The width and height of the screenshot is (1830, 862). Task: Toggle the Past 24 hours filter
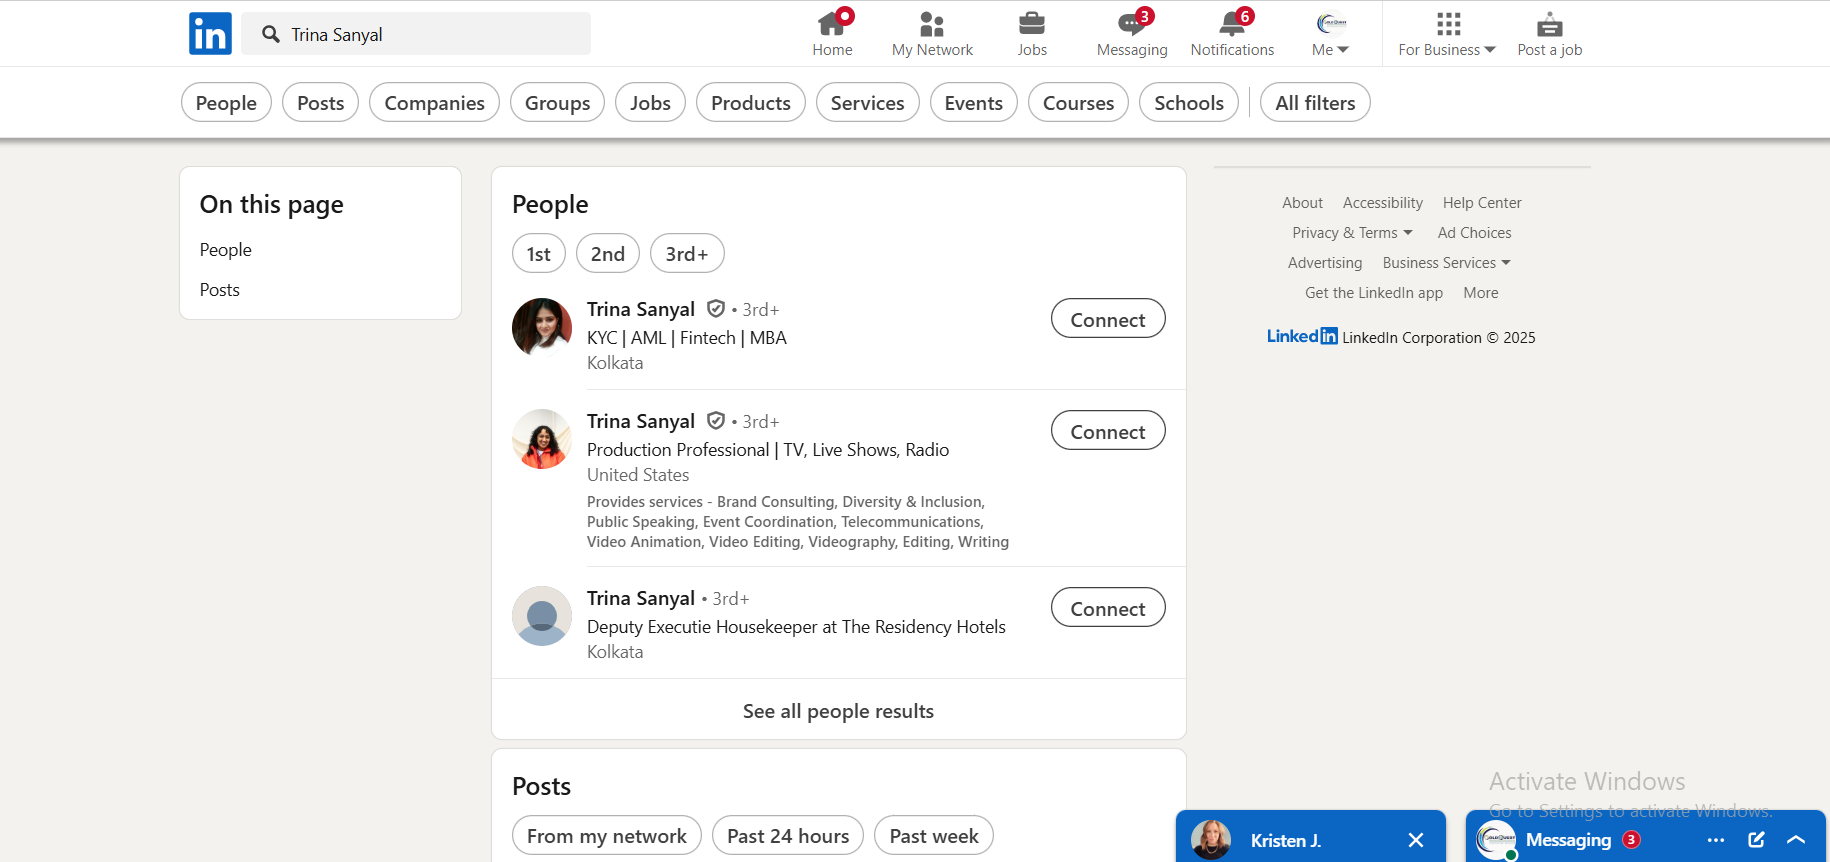coord(787,836)
